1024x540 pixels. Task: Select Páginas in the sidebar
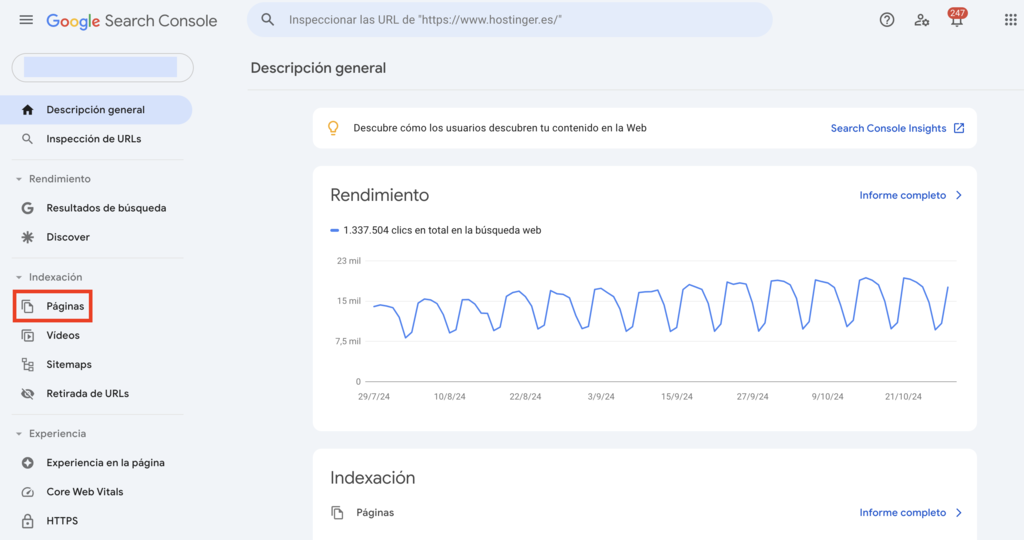click(64, 306)
